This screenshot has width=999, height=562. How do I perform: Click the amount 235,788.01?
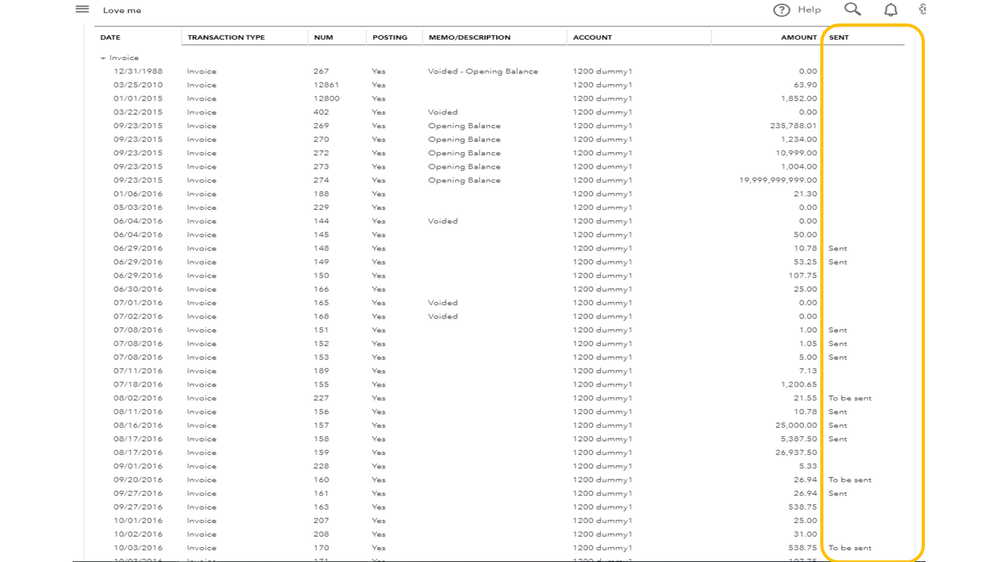(793, 126)
